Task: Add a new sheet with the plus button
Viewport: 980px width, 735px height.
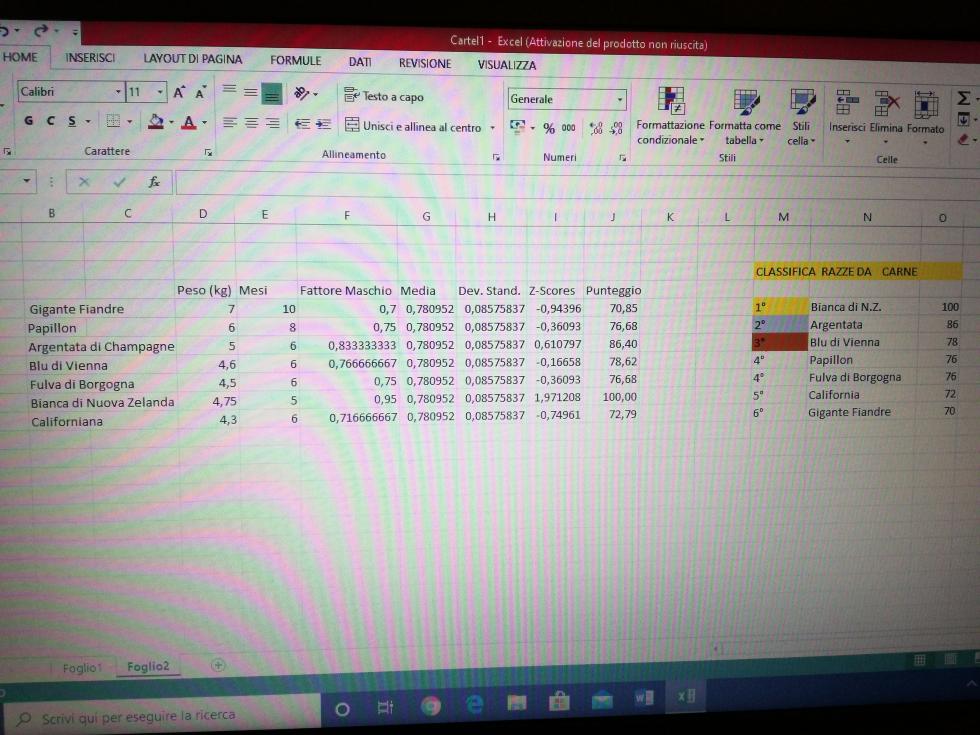Action: pos(218,665)
